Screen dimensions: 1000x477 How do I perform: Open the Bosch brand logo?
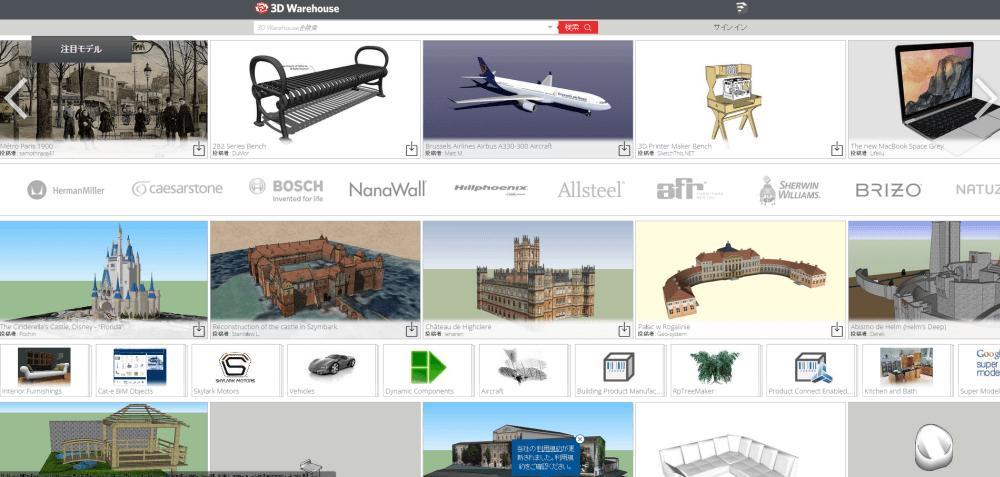(286, 190)
